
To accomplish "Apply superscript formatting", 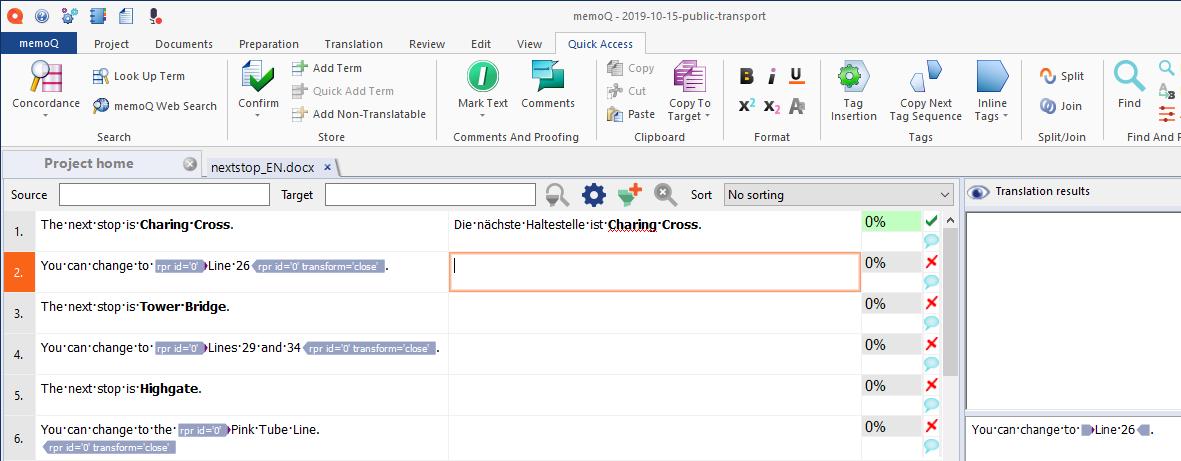I will (x=746, y=106).
